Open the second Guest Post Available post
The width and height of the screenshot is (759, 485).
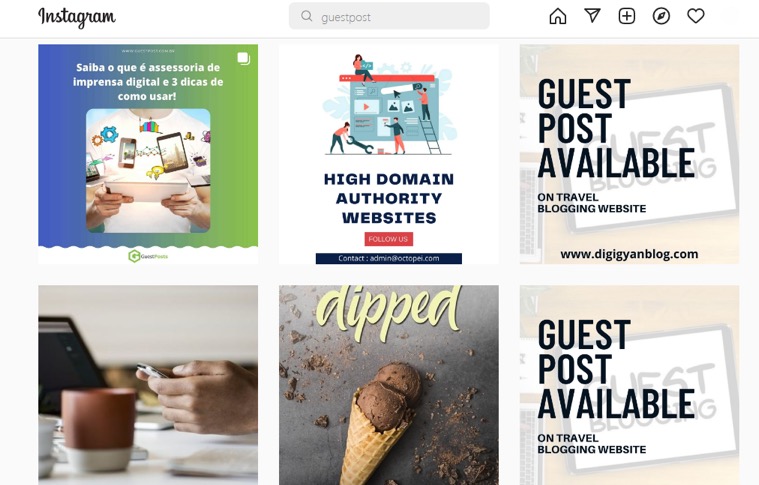click(629, 385)
